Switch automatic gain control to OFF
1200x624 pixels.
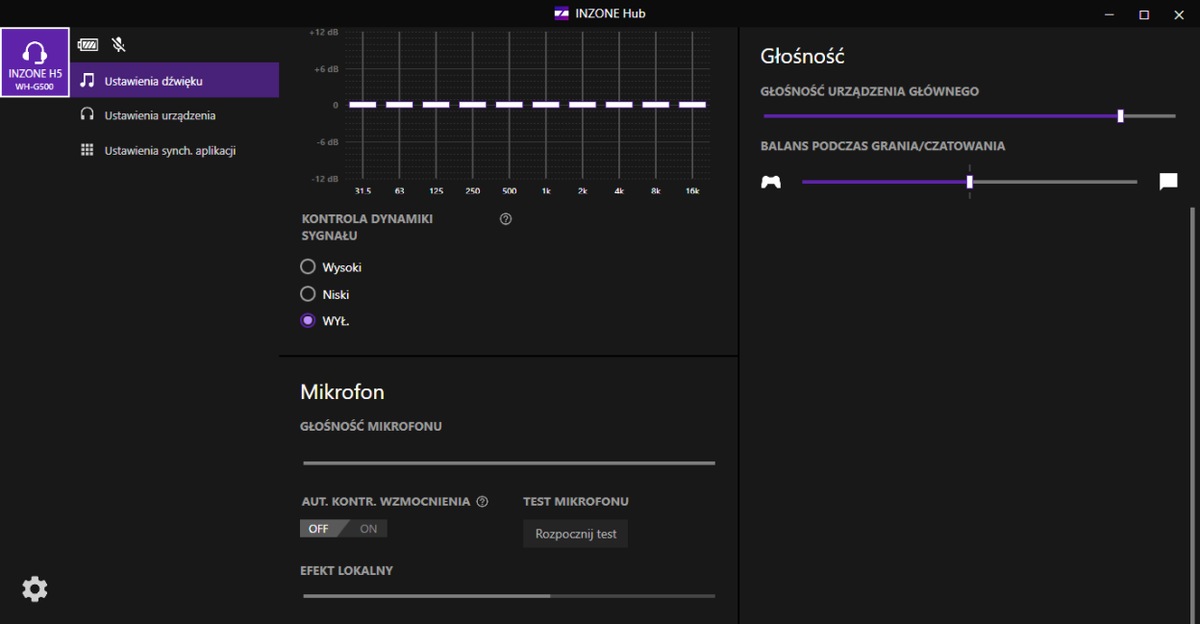click(x=321, y=529)
